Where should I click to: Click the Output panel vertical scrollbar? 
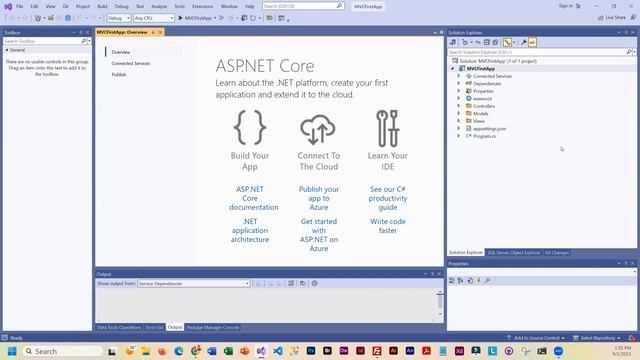click(x=440, y=303)
